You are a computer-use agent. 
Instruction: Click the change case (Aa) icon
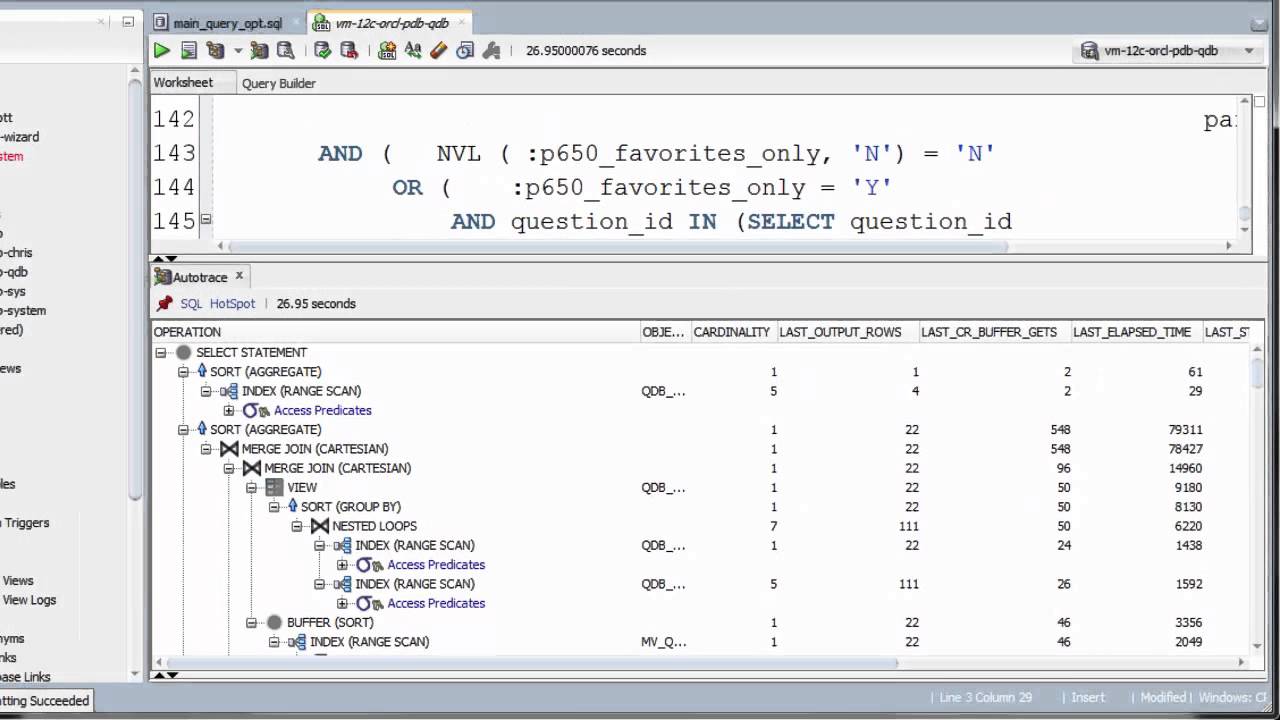tap(413, 50)
